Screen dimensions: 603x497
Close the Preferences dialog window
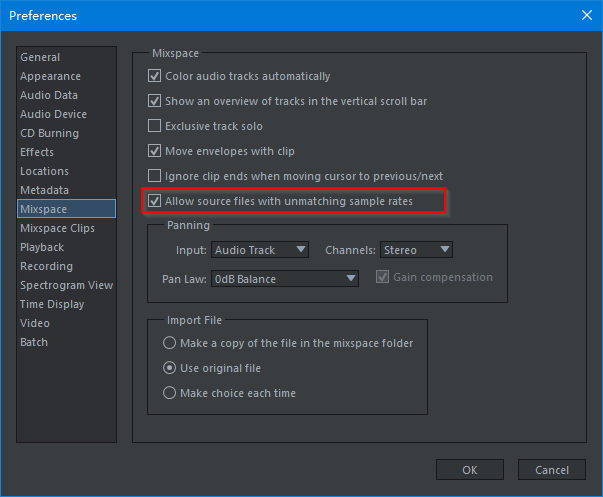(584, 15)
